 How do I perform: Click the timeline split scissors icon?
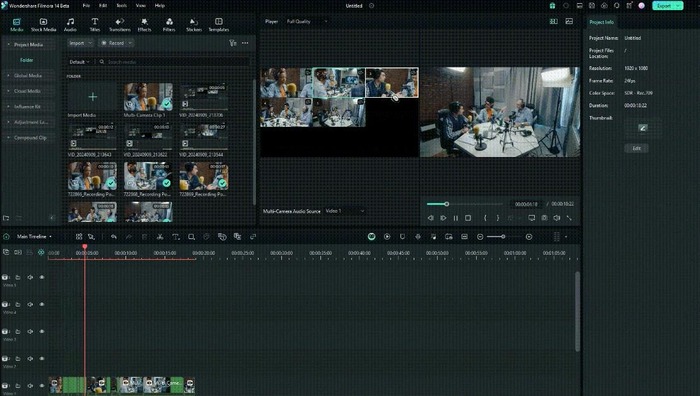coord(160,237)
